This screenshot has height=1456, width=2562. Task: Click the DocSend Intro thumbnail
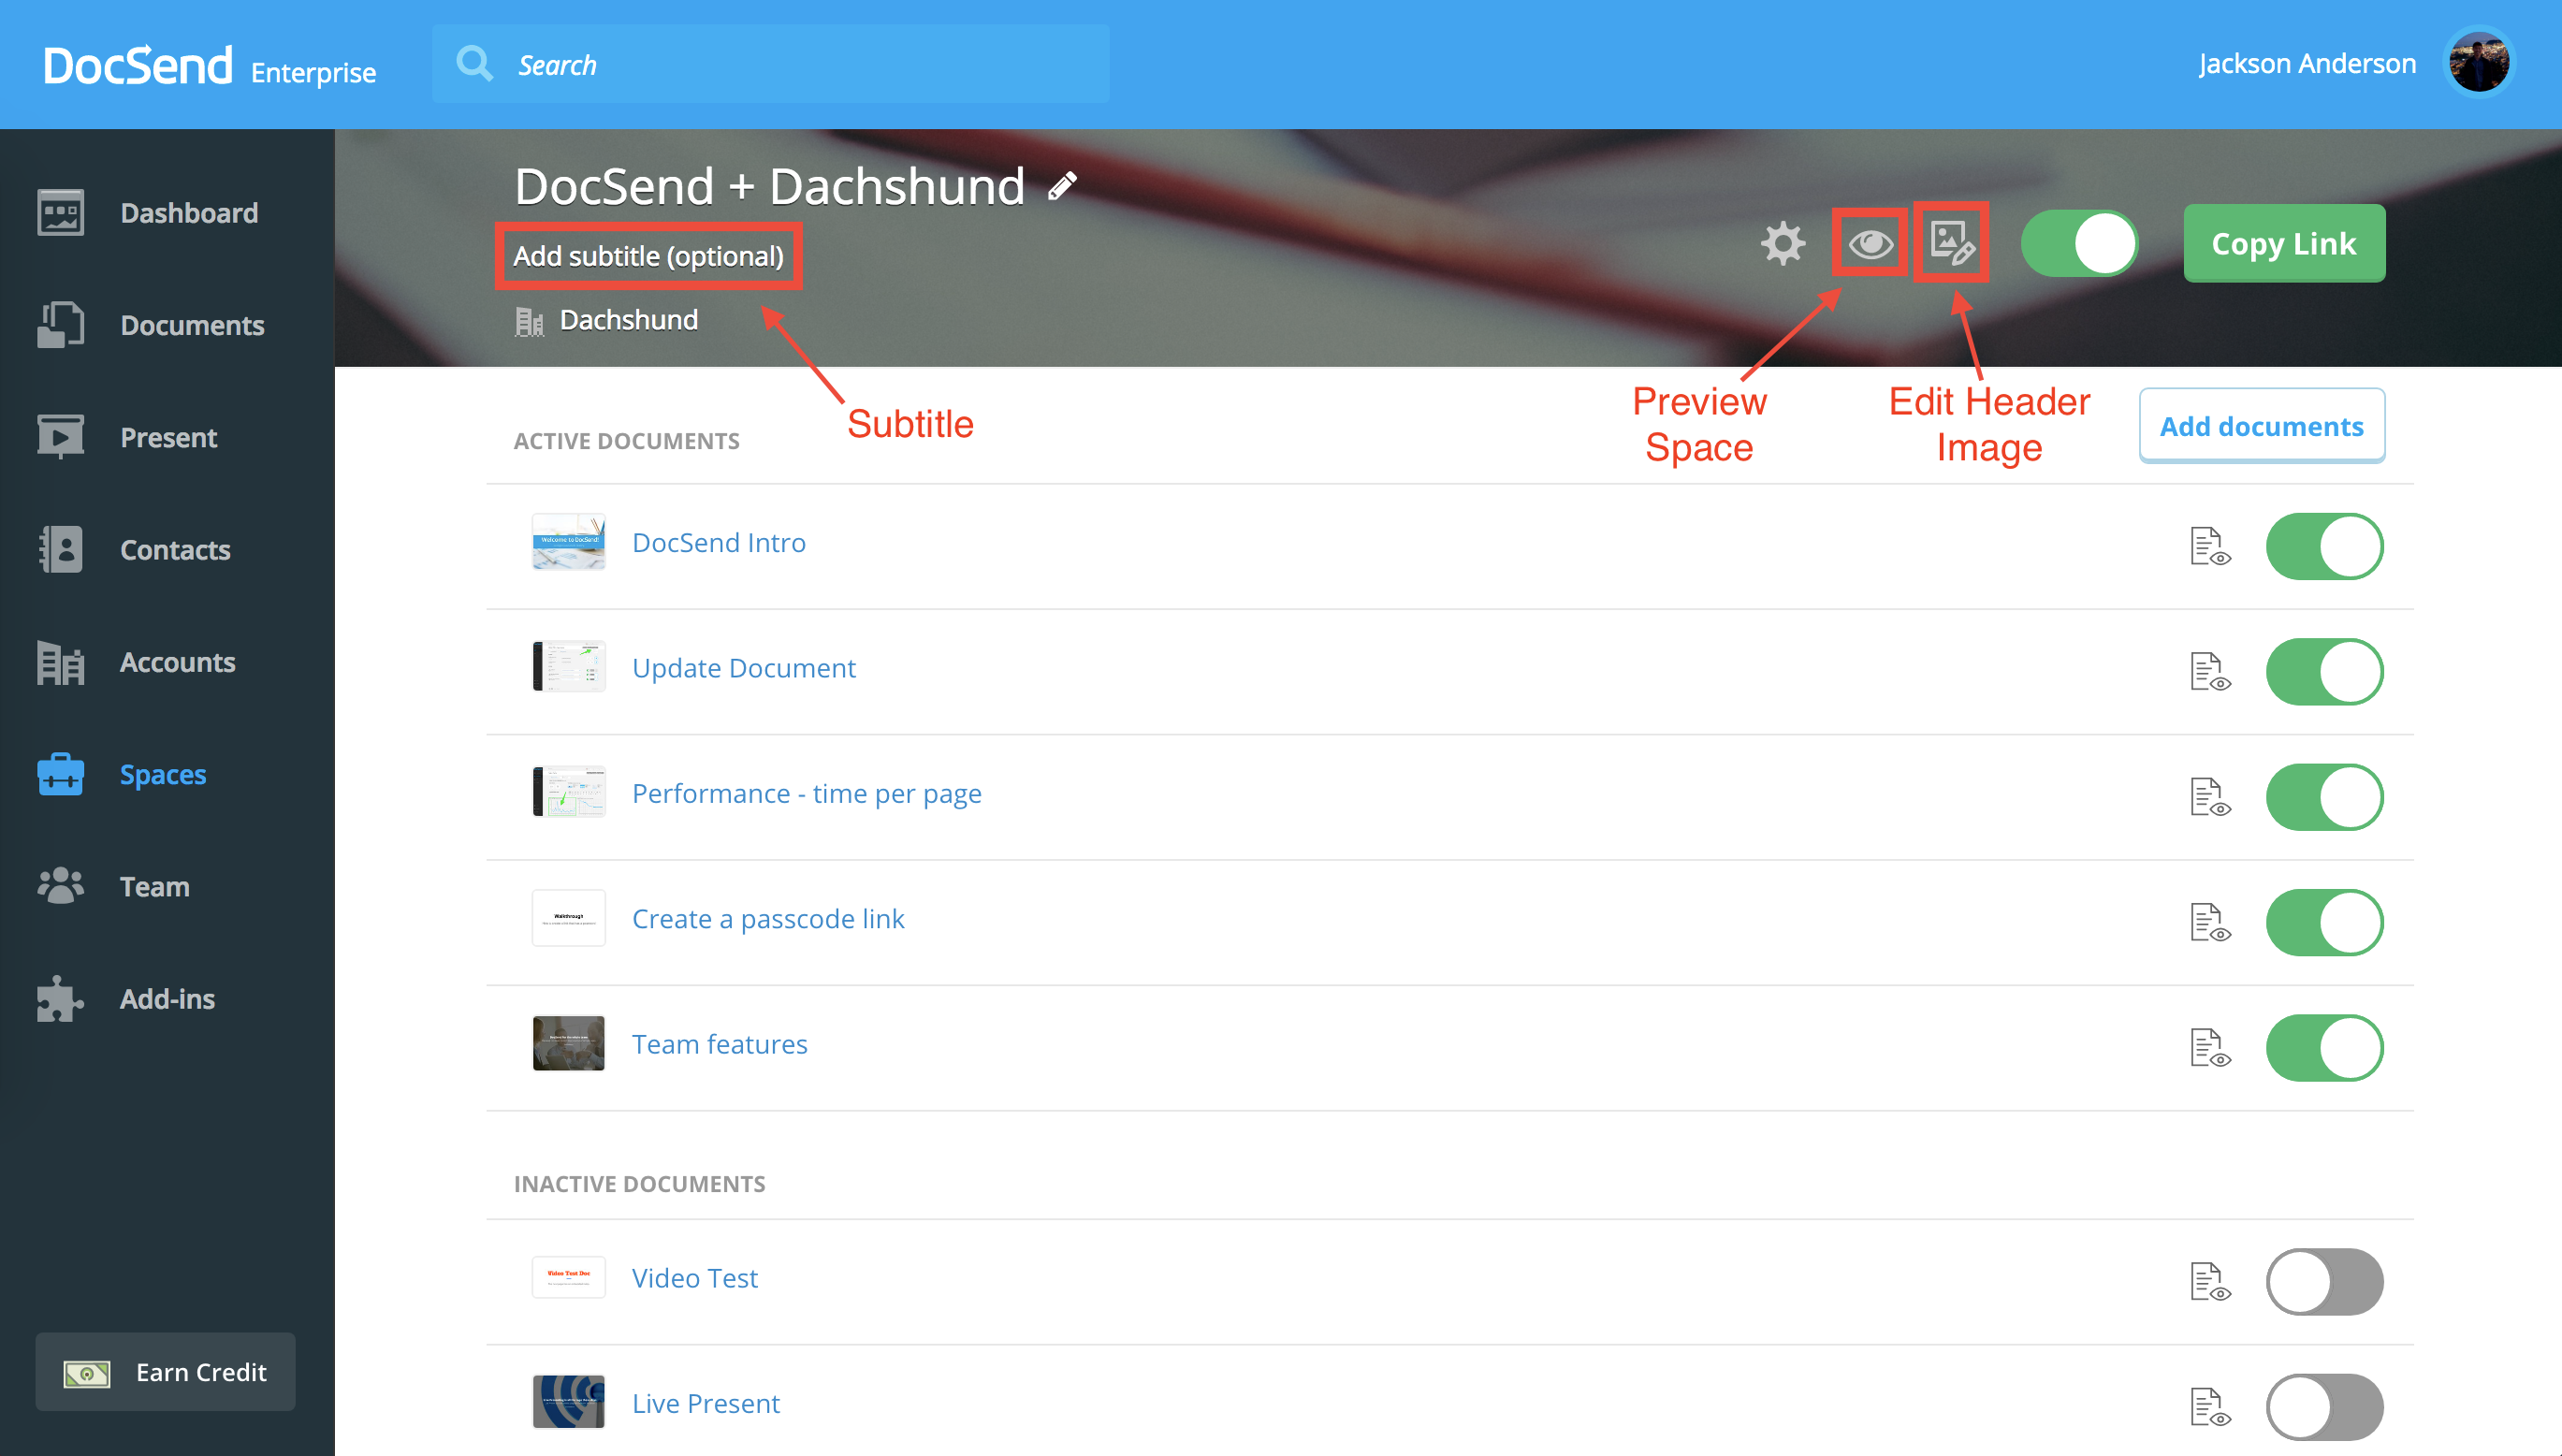(568, 542)
